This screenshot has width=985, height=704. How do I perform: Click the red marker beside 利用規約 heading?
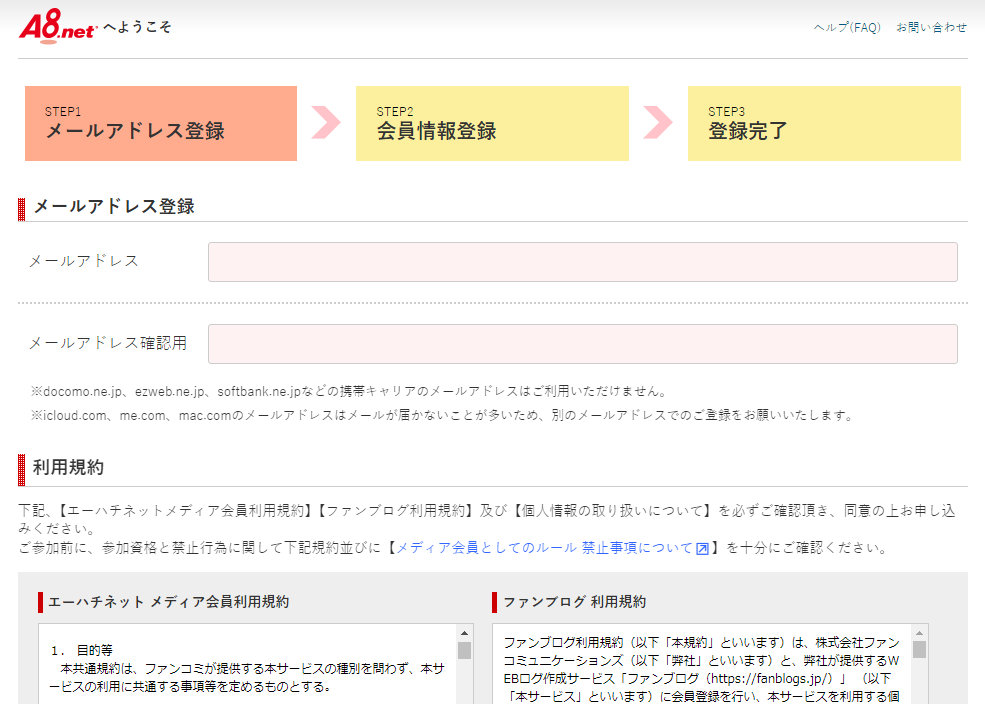[x=22, y=468]
